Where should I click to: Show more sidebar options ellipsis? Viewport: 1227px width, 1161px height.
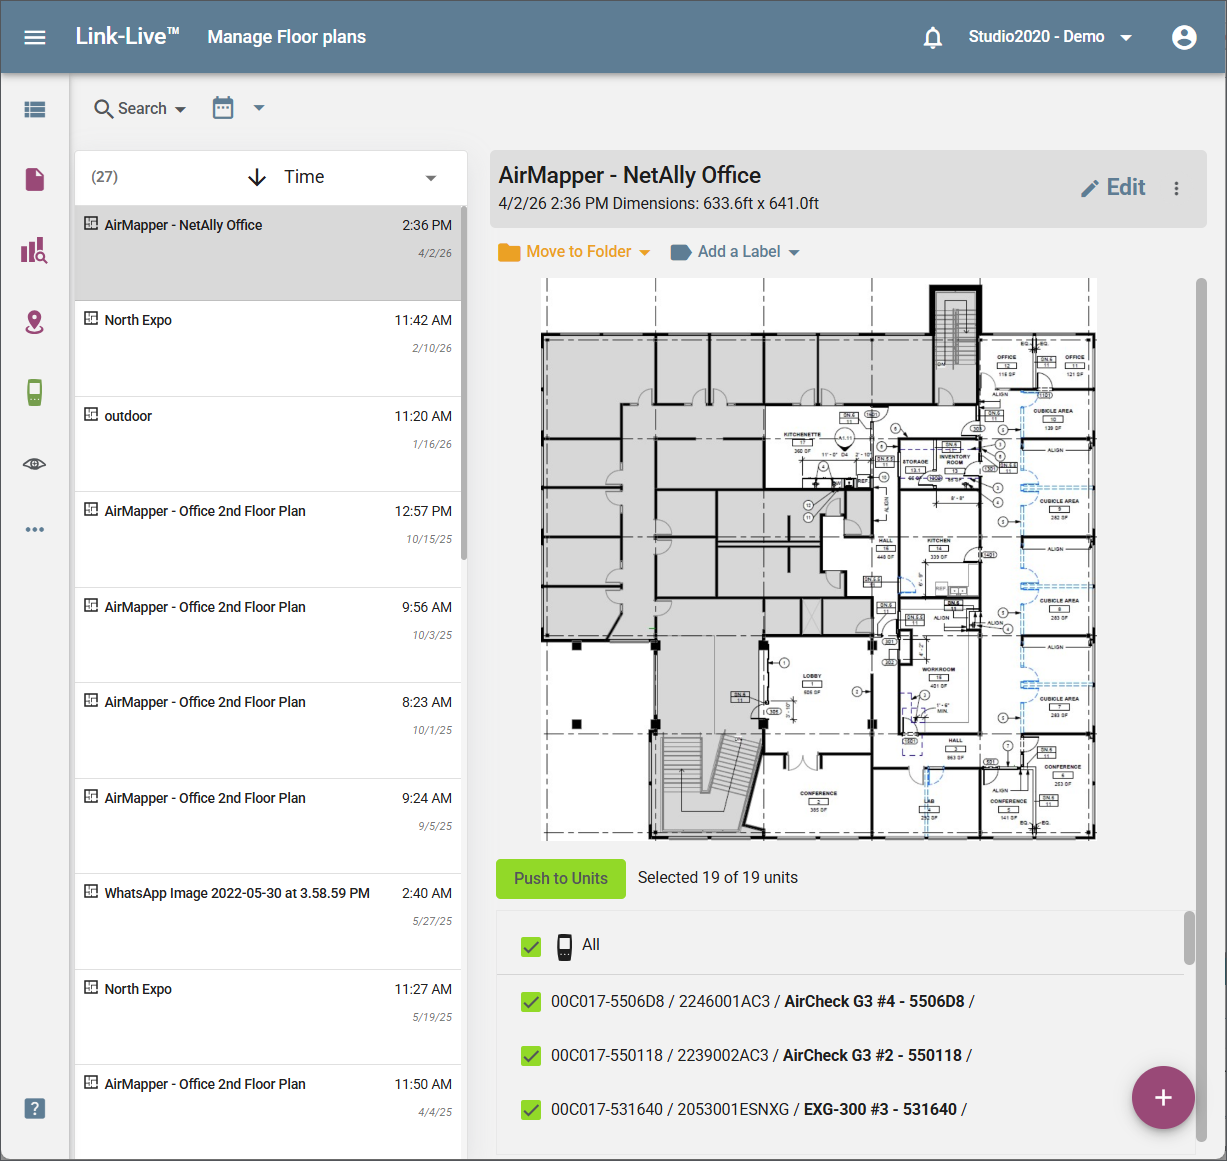click(35, 529)
